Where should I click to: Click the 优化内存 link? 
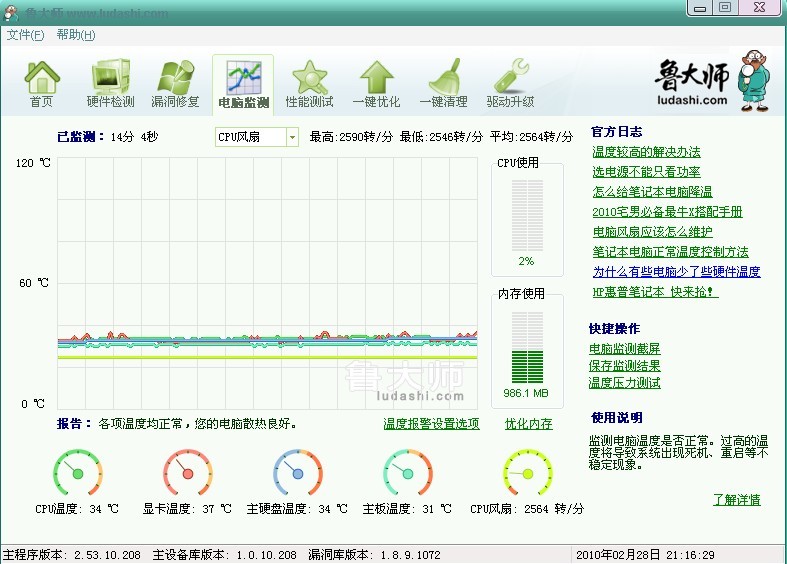pos(529,424)
